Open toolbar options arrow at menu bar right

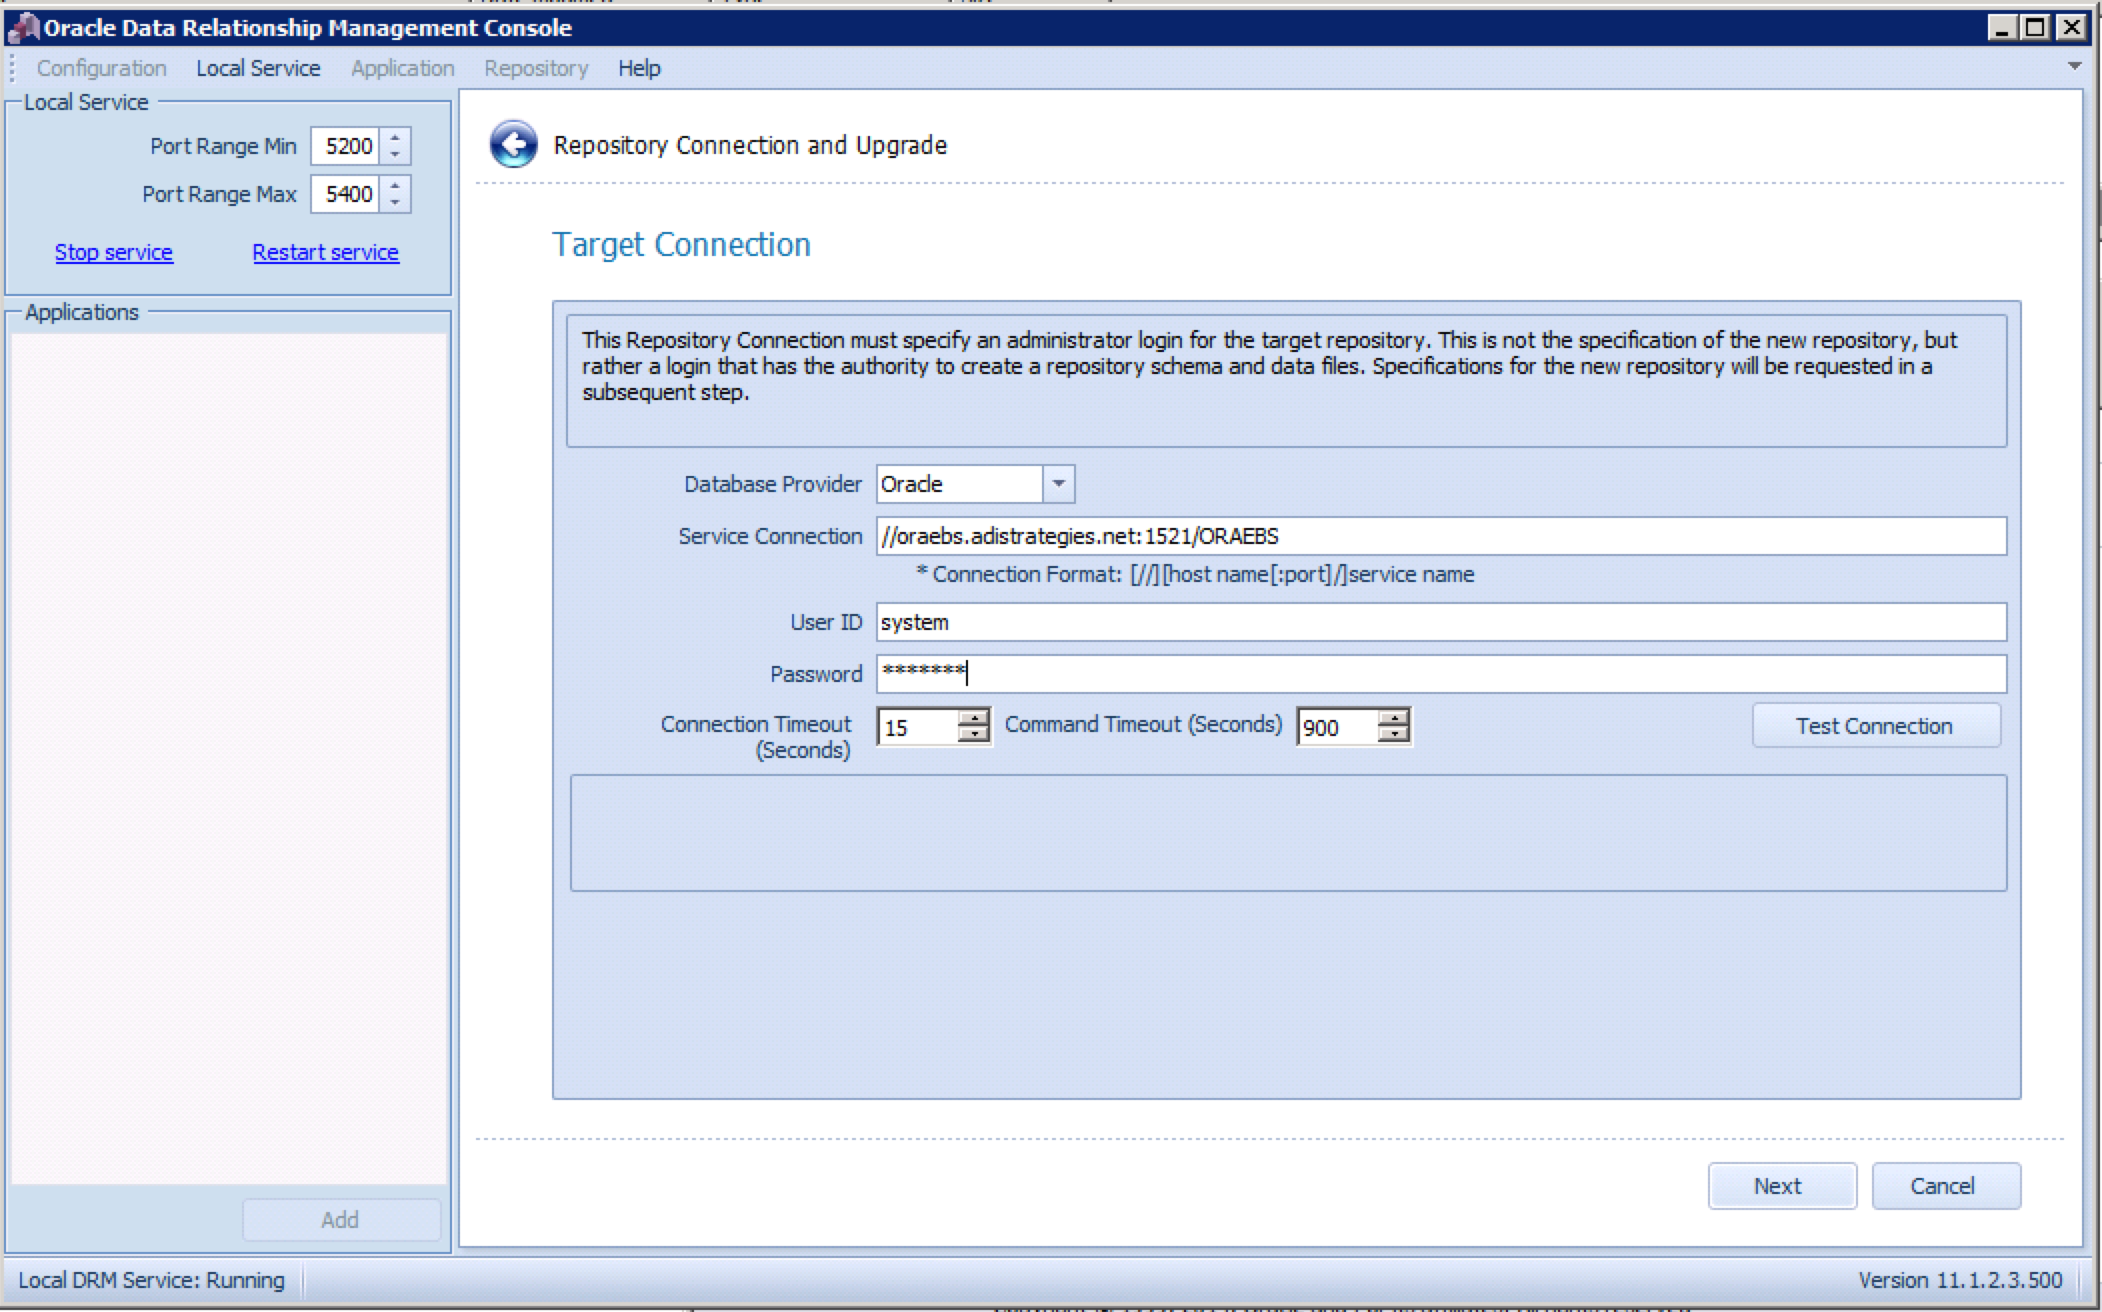click(2074, 67)
